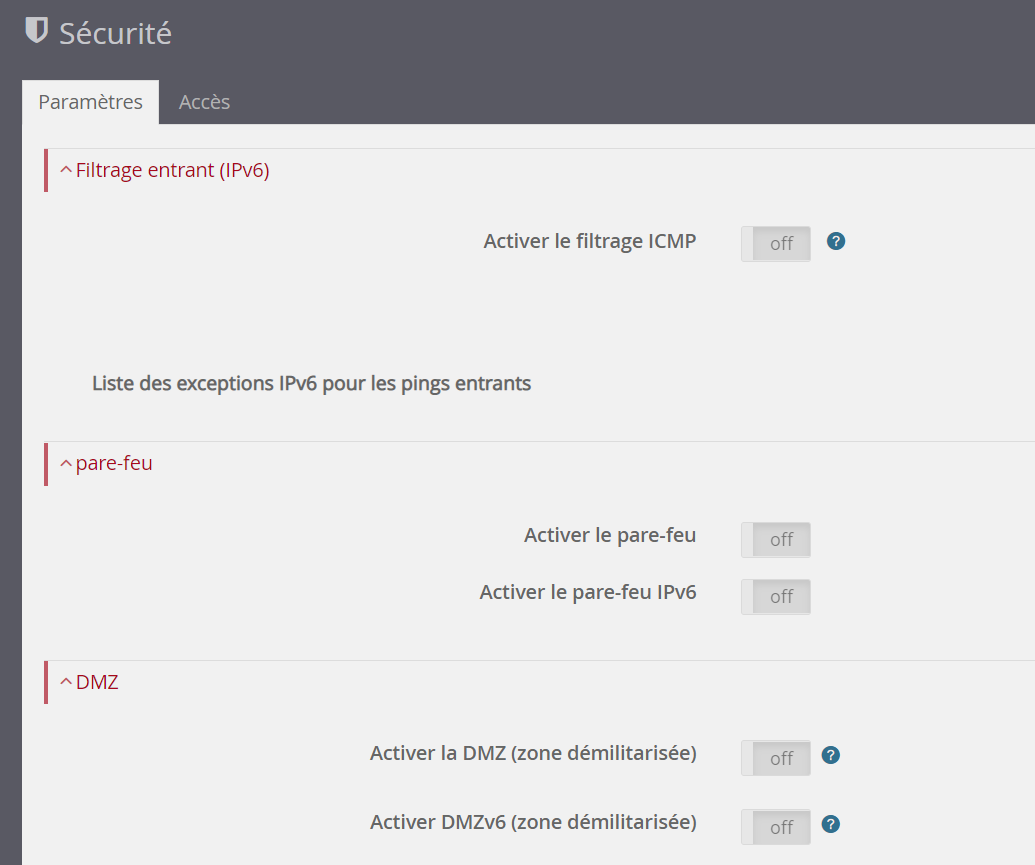The image size is (1035, 865).
Task: Collapse the pare-feu section
Action: click(107, 463)
